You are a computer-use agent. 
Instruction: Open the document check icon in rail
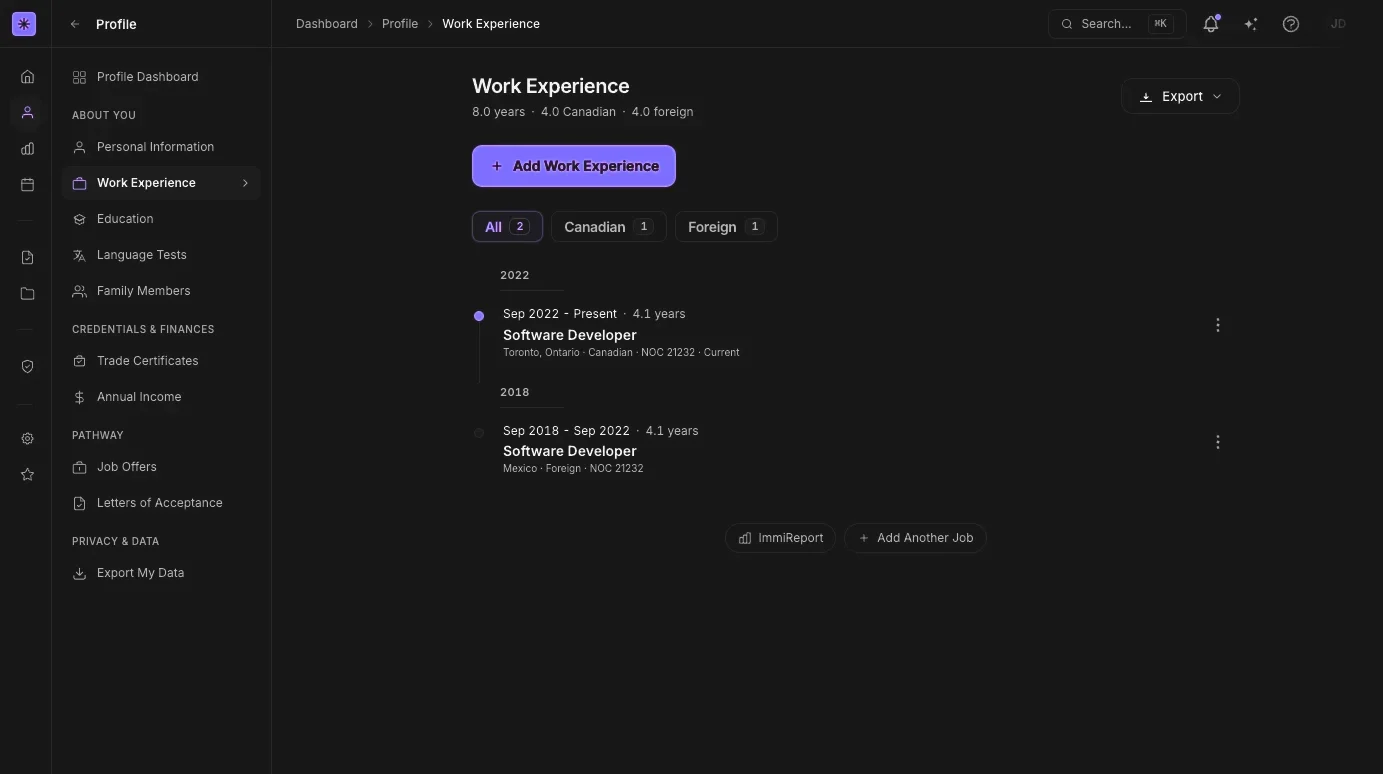[x=27, y=258]
